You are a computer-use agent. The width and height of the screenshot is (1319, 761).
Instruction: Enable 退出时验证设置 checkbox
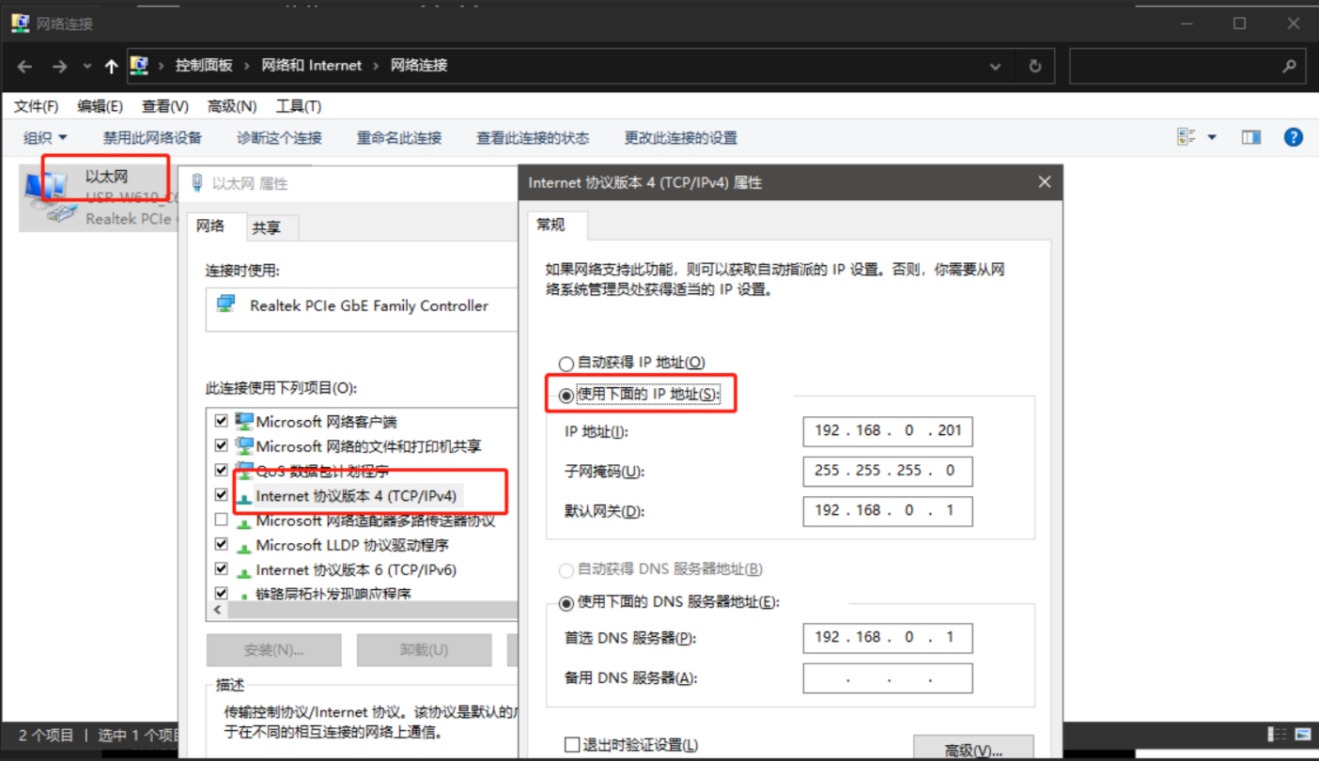[x=572, y=745]
